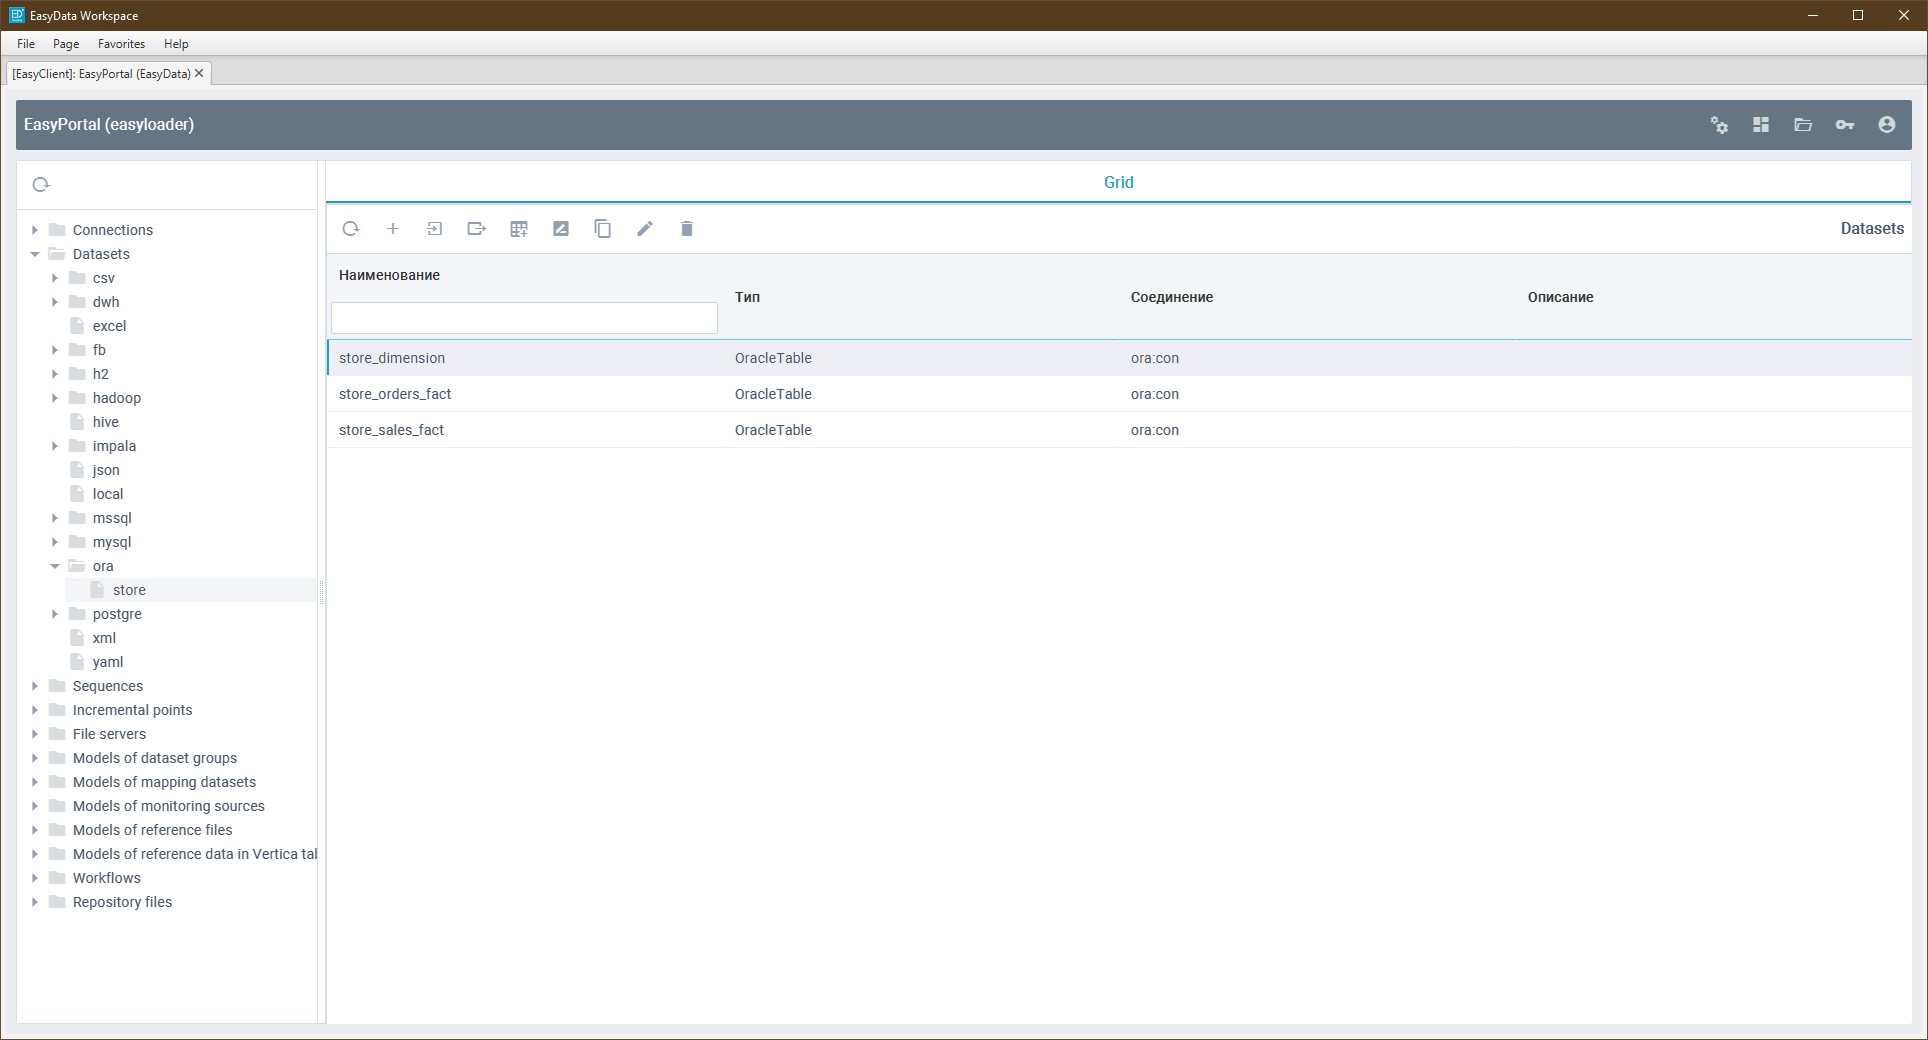Select the Repository files tree node

click(122, 902)
